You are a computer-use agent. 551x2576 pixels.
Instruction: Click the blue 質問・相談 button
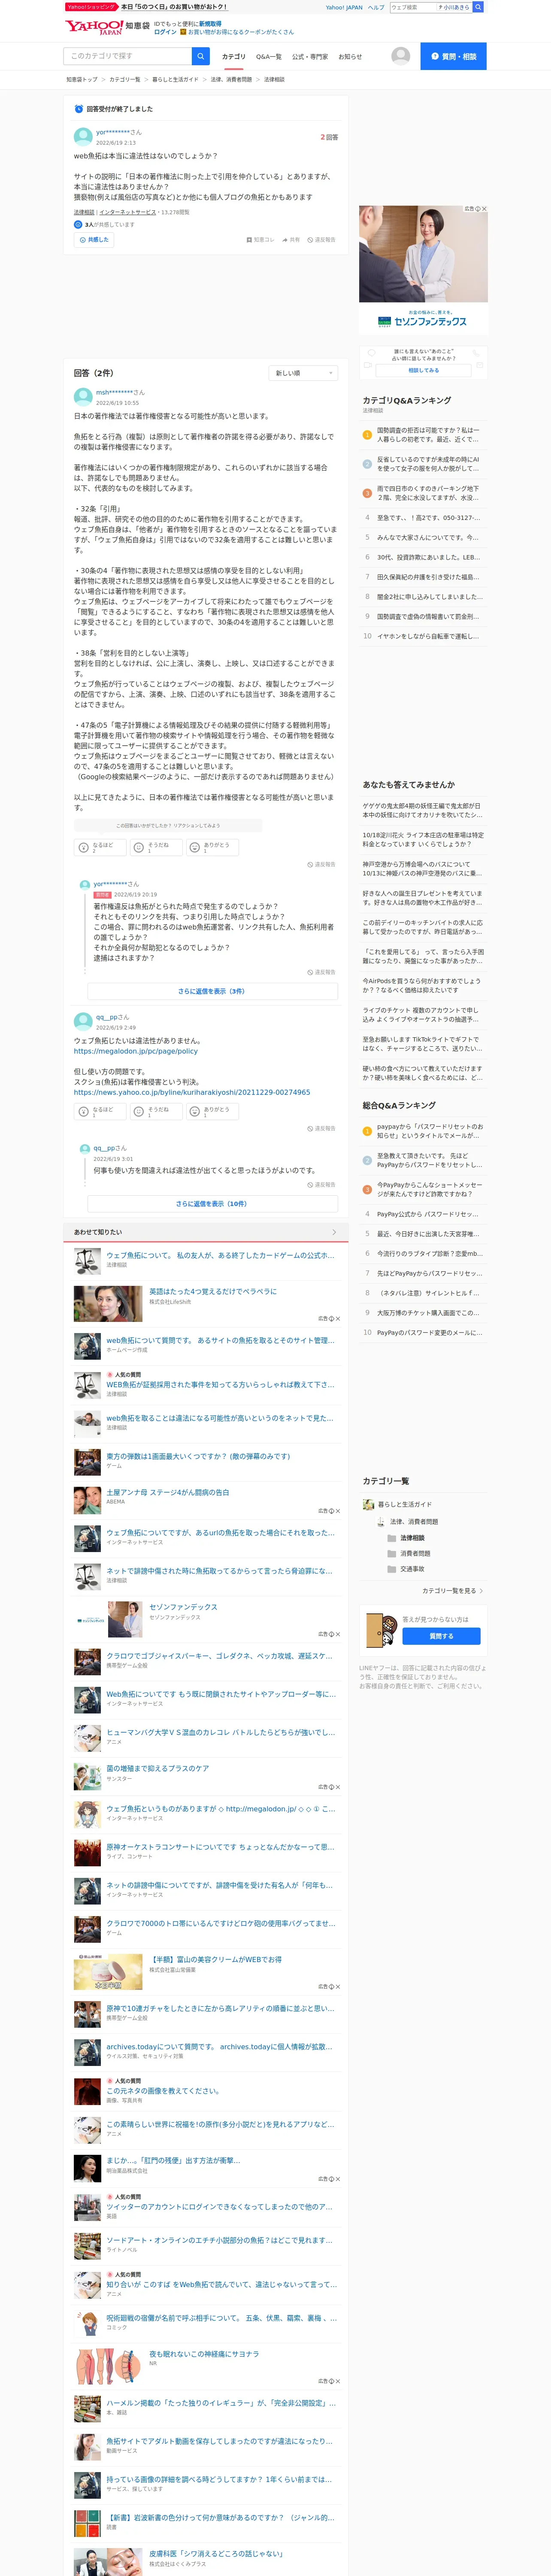click(x=453, y=56)
